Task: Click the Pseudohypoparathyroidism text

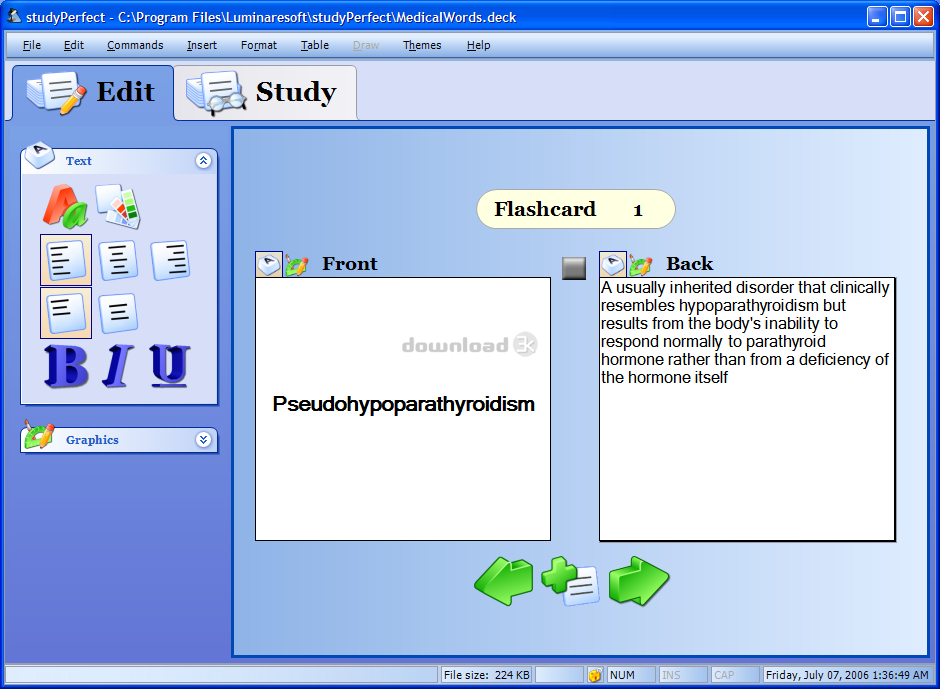Action: [x=403, y=404]
